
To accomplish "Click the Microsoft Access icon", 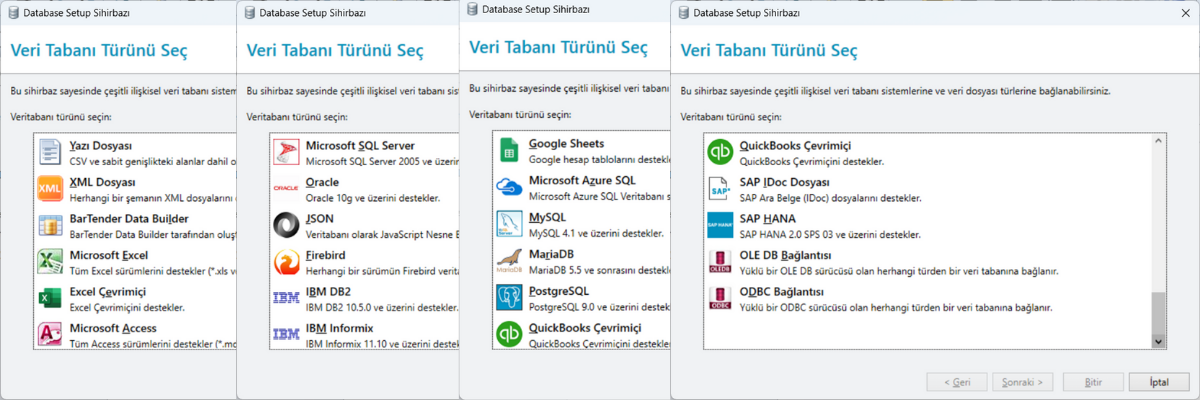I will tap(50, 334).
